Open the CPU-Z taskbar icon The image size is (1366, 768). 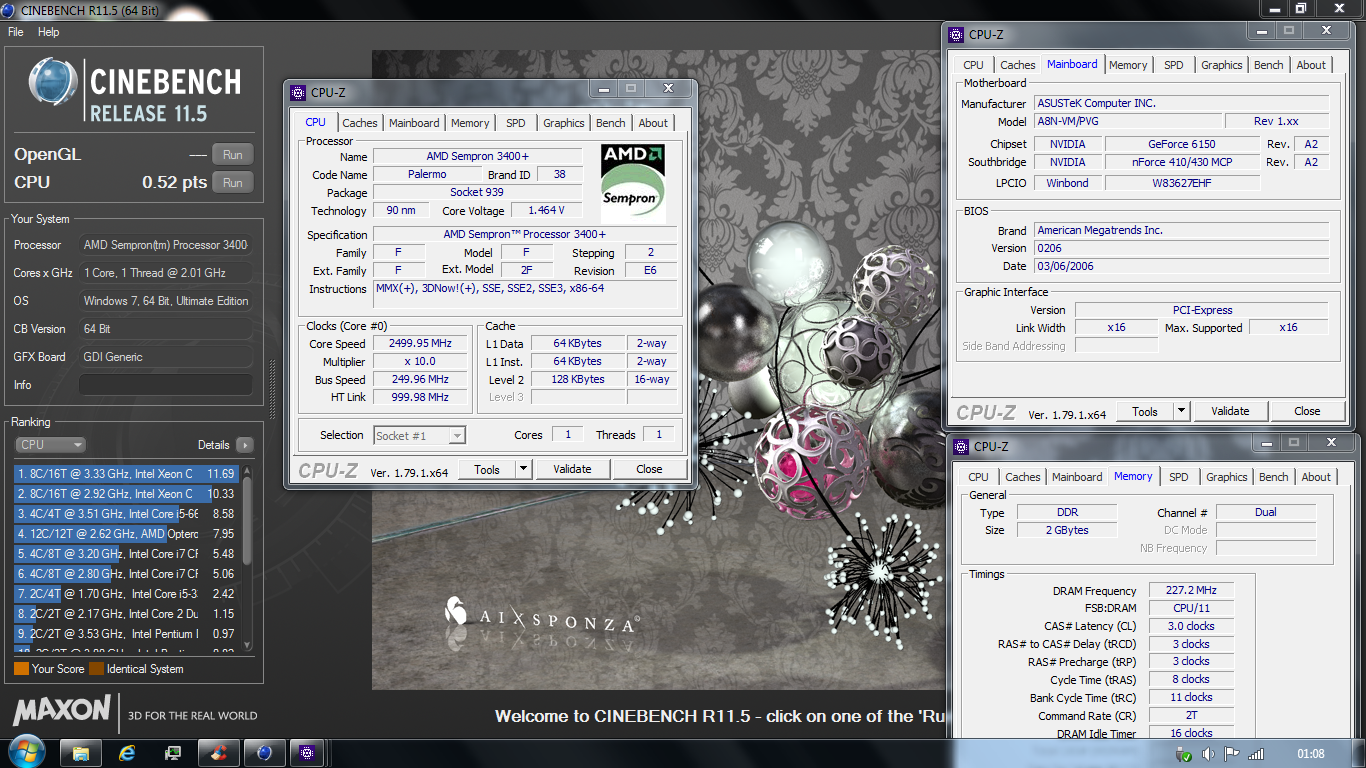(309, 752)
